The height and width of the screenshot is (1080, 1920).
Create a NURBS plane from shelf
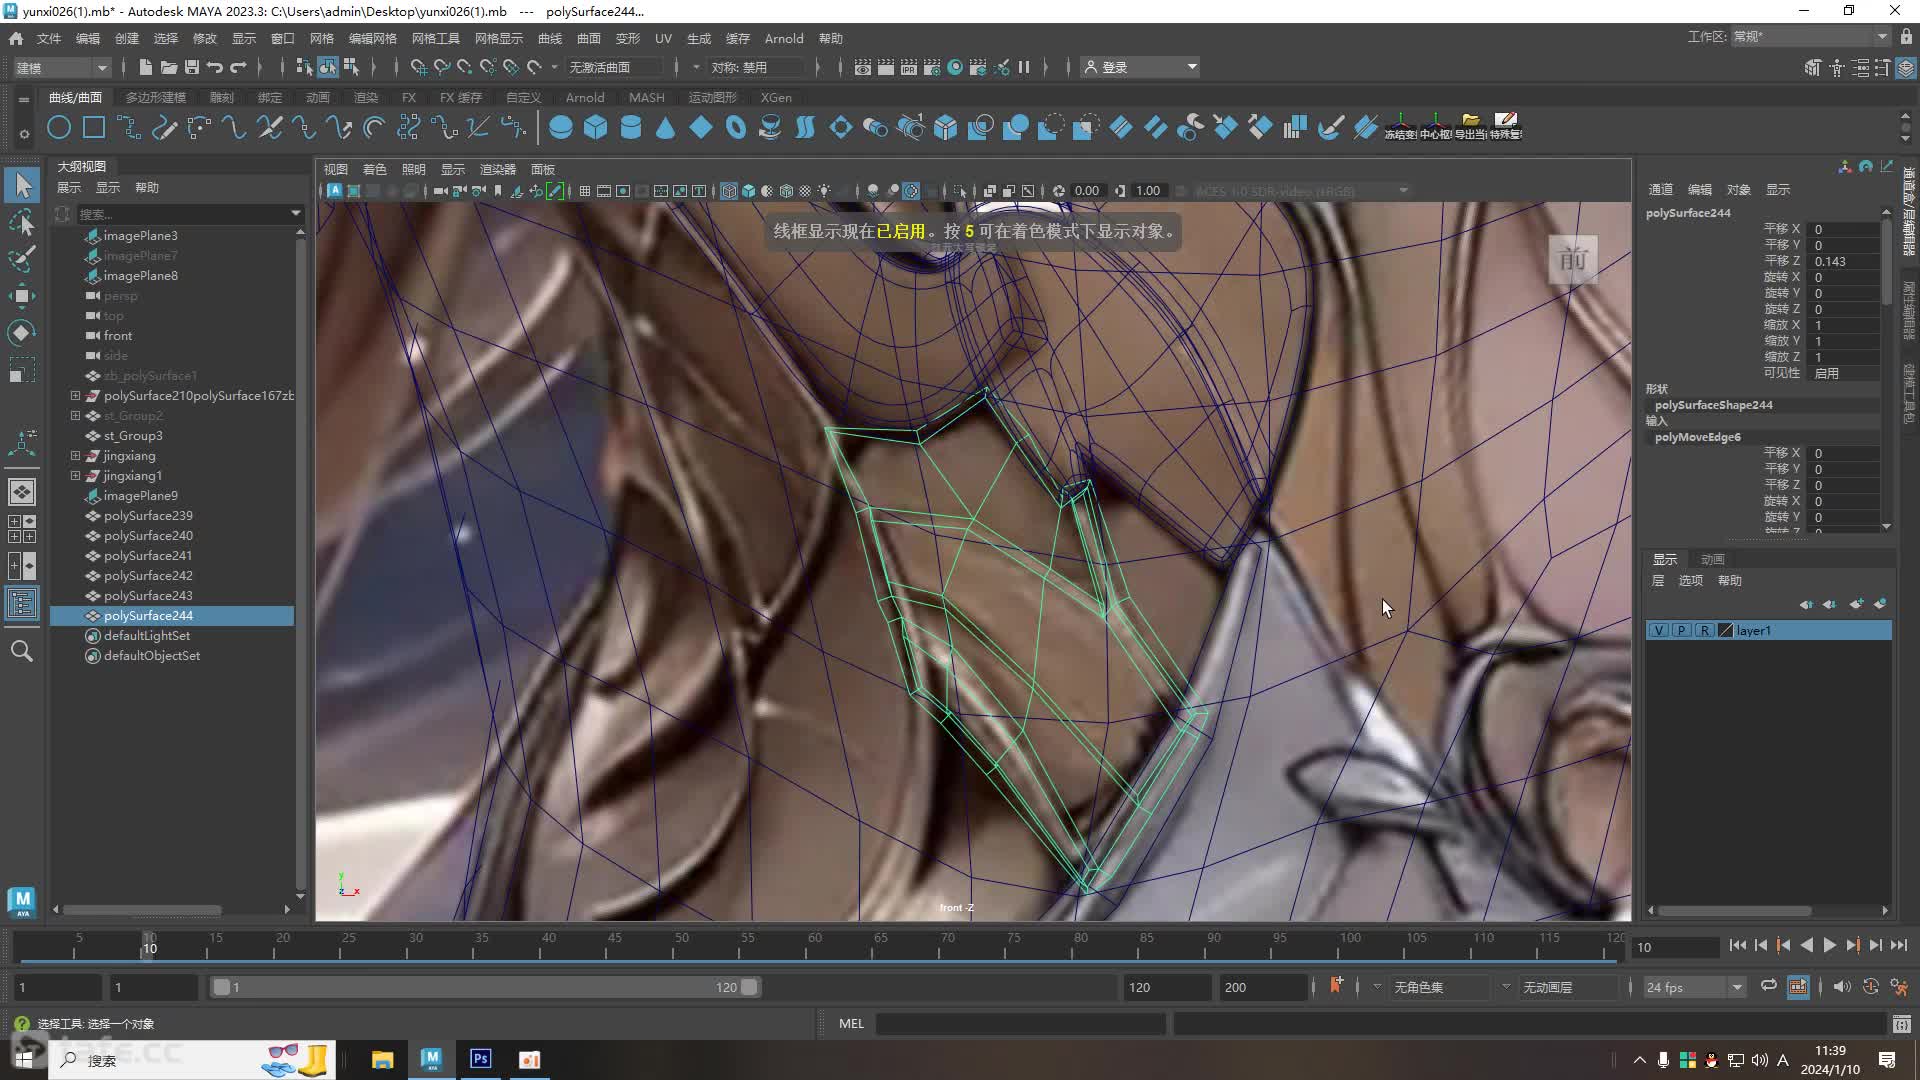coord(701,128)
